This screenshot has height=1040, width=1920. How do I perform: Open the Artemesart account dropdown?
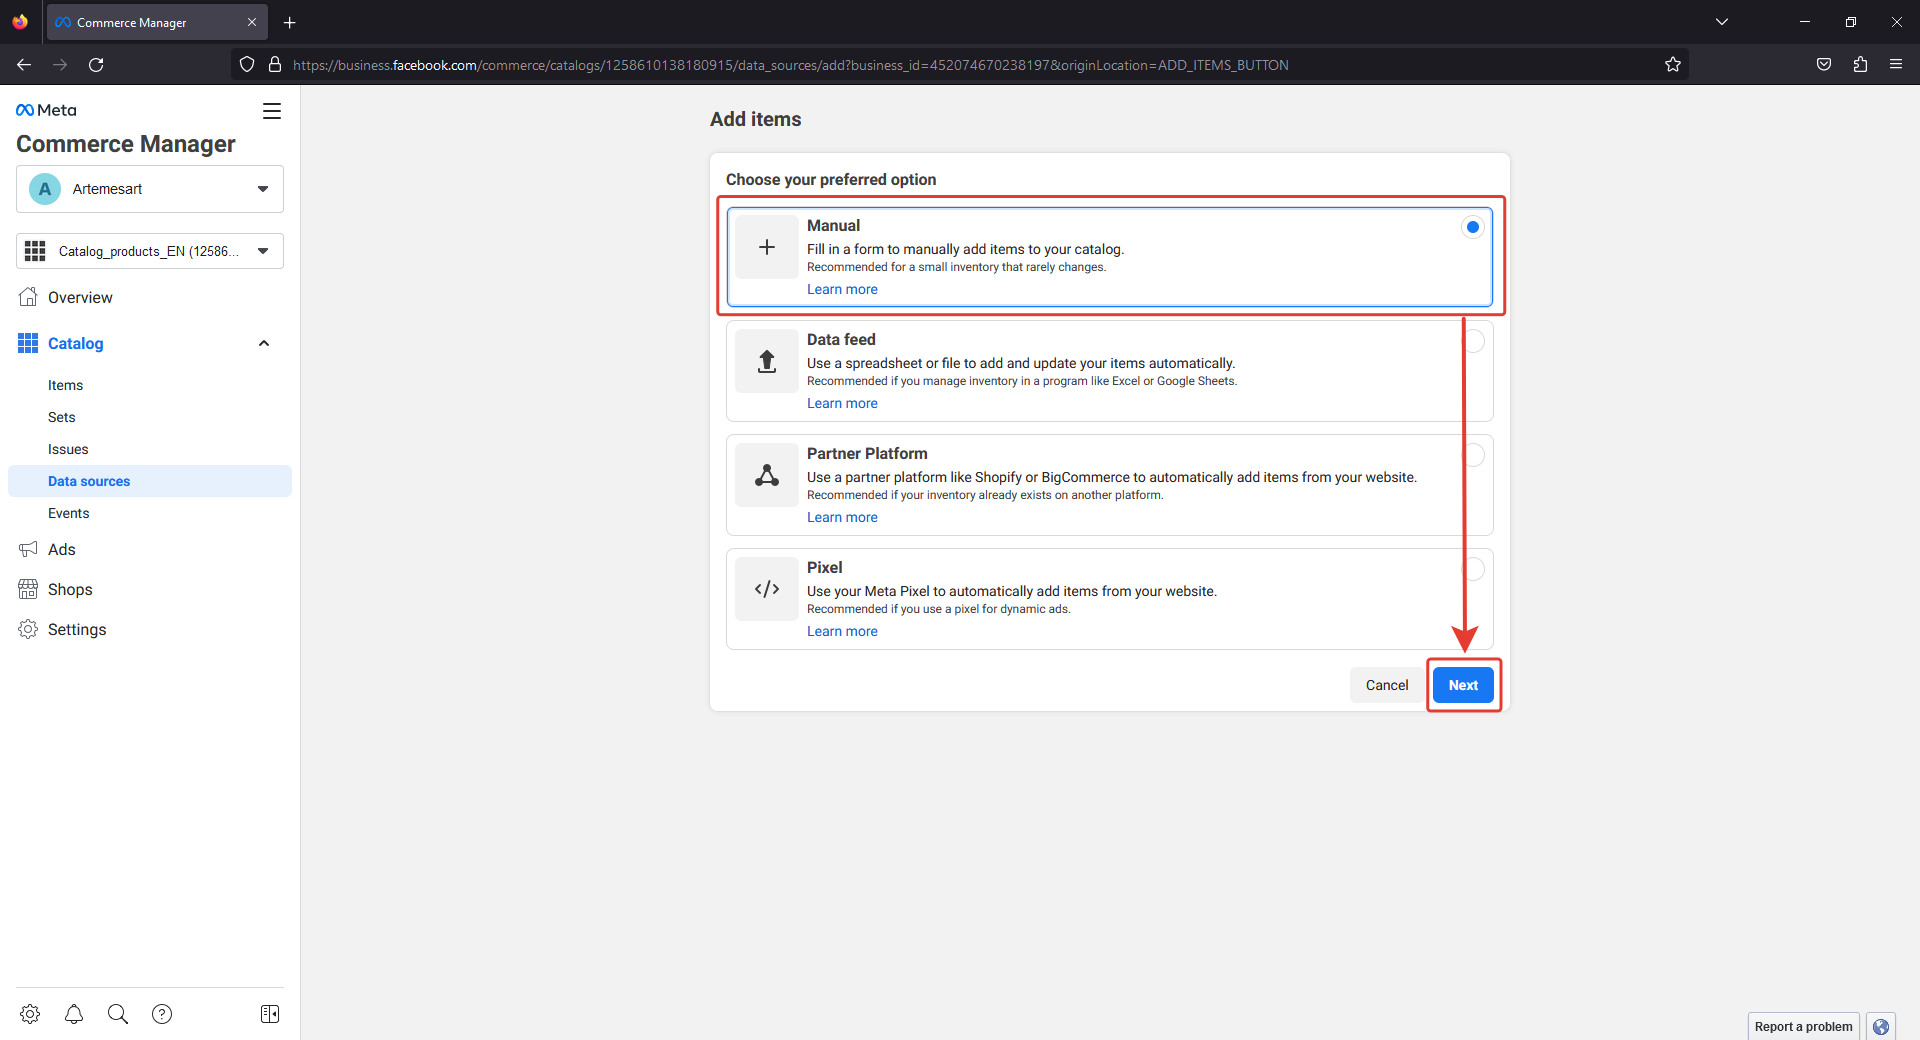[150, 189]
